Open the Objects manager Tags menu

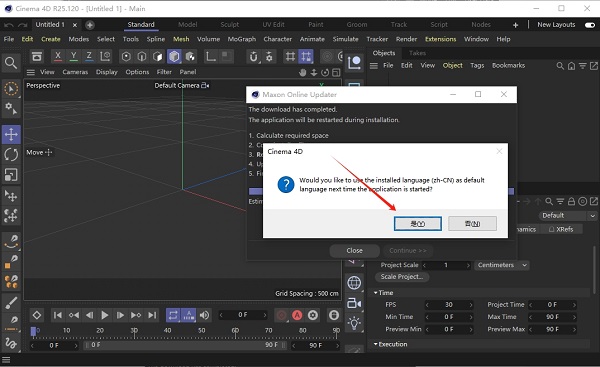[477, 65]
